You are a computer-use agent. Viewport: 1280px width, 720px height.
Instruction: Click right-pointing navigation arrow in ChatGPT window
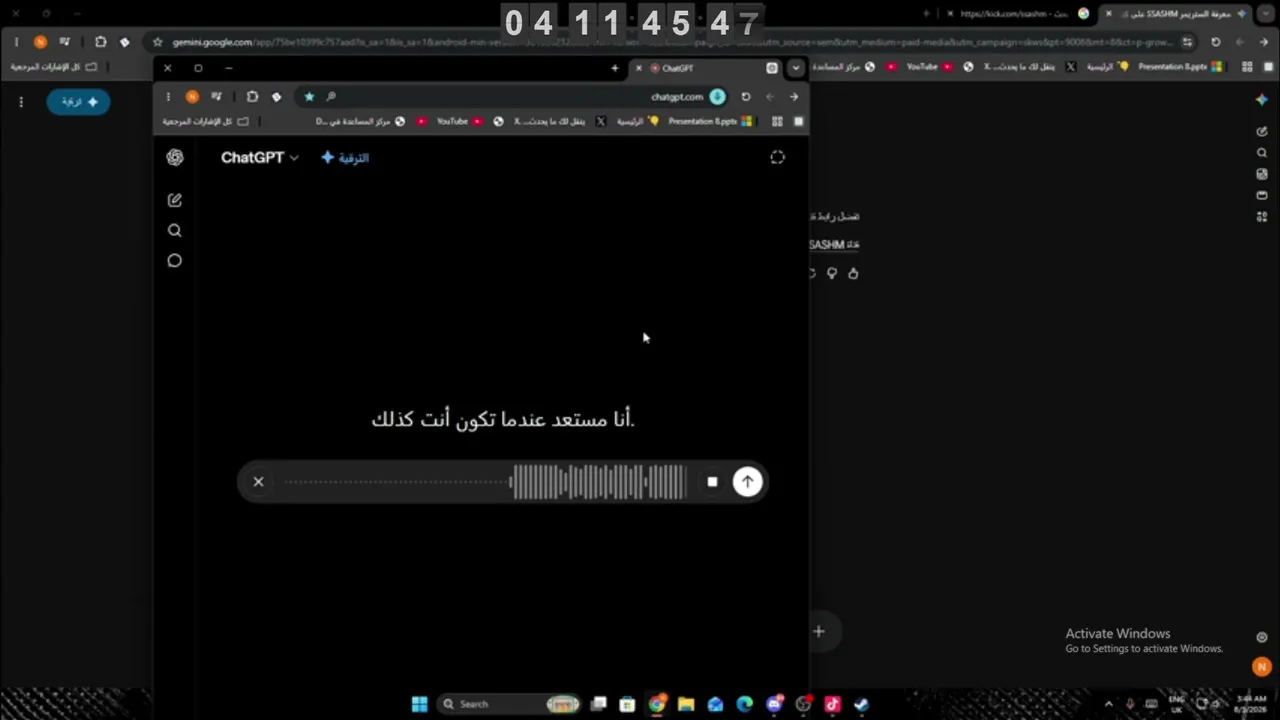794,97
